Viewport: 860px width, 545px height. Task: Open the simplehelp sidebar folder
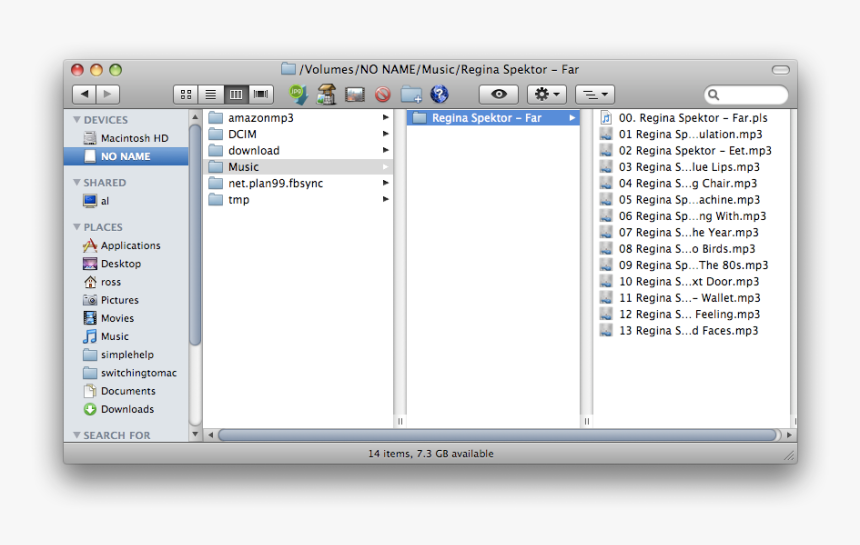point(126,355)
